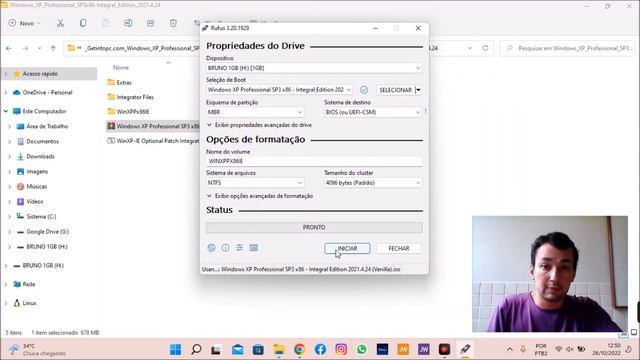The height and width of the screenshot is (360, 640).
Task: Click the FECHAR button in Rufus
Action: pyautogui.click(x=399, y=248)
